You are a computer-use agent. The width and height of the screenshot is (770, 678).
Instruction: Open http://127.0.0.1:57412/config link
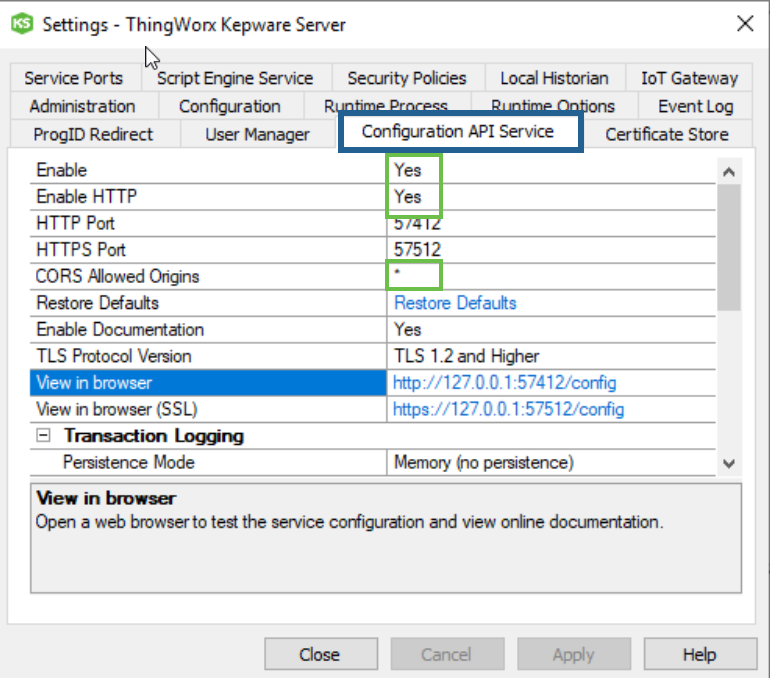click(x=504, y=383)
